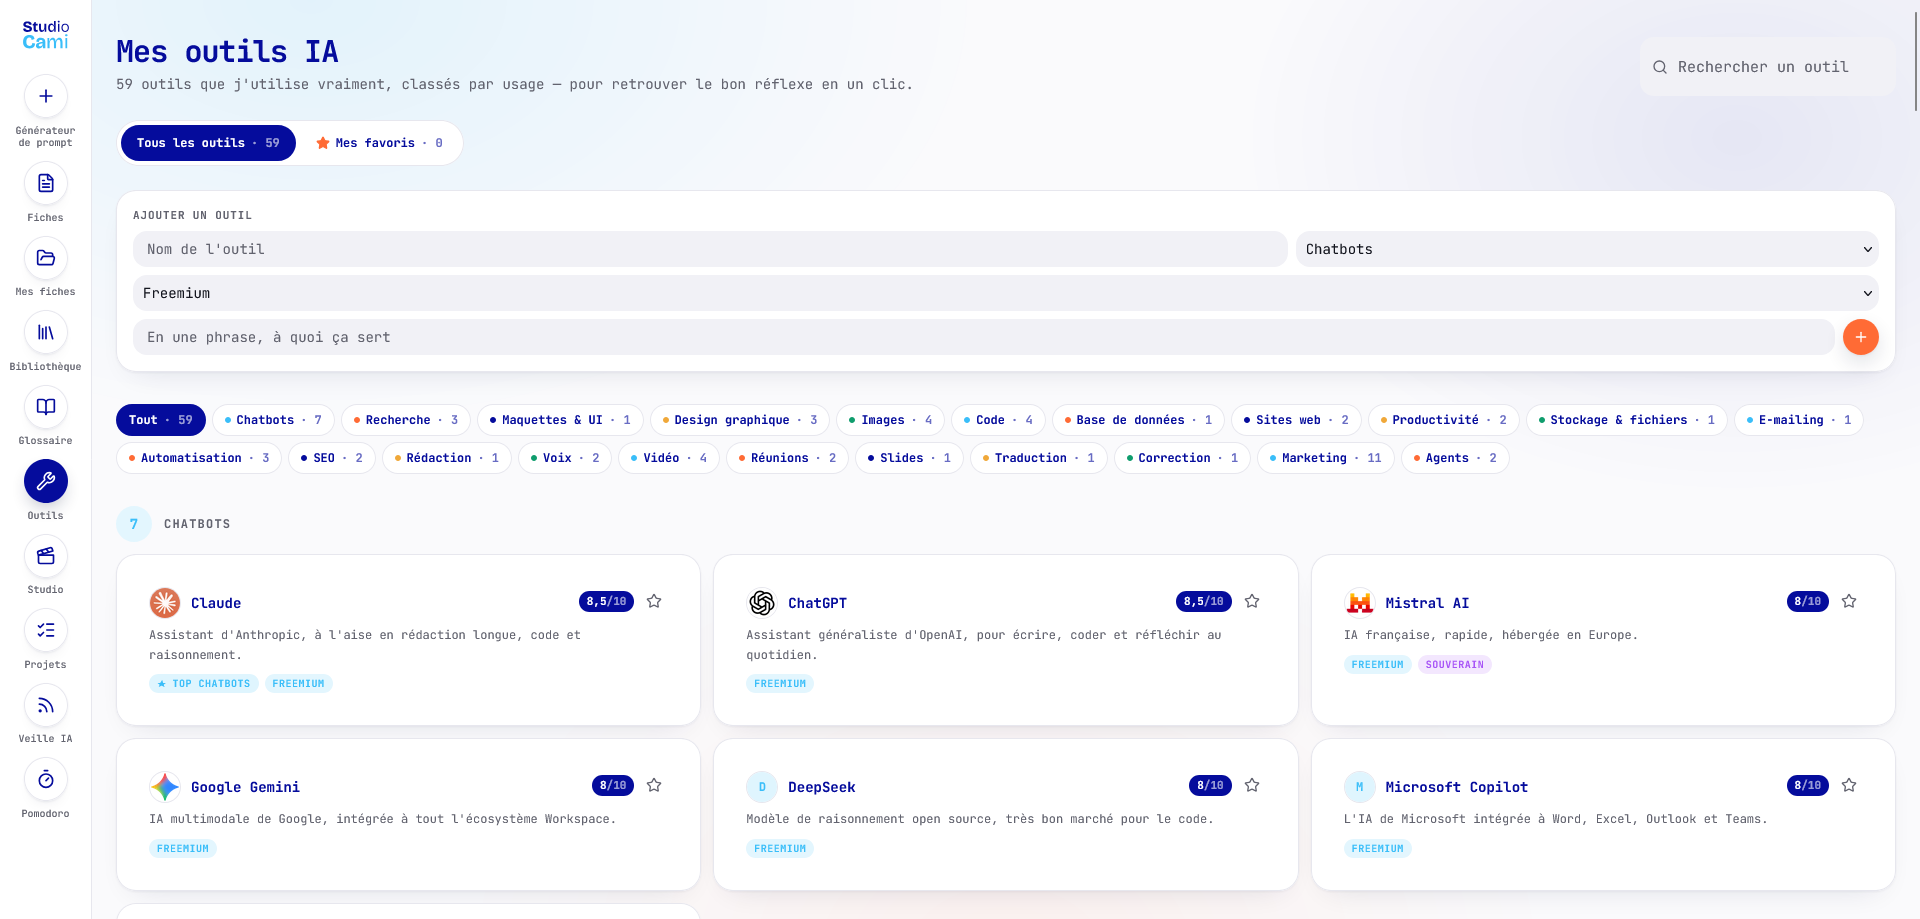Click the tool description phrase field
Viewport: 1920px width, 919px height.
tap(984, 337)
